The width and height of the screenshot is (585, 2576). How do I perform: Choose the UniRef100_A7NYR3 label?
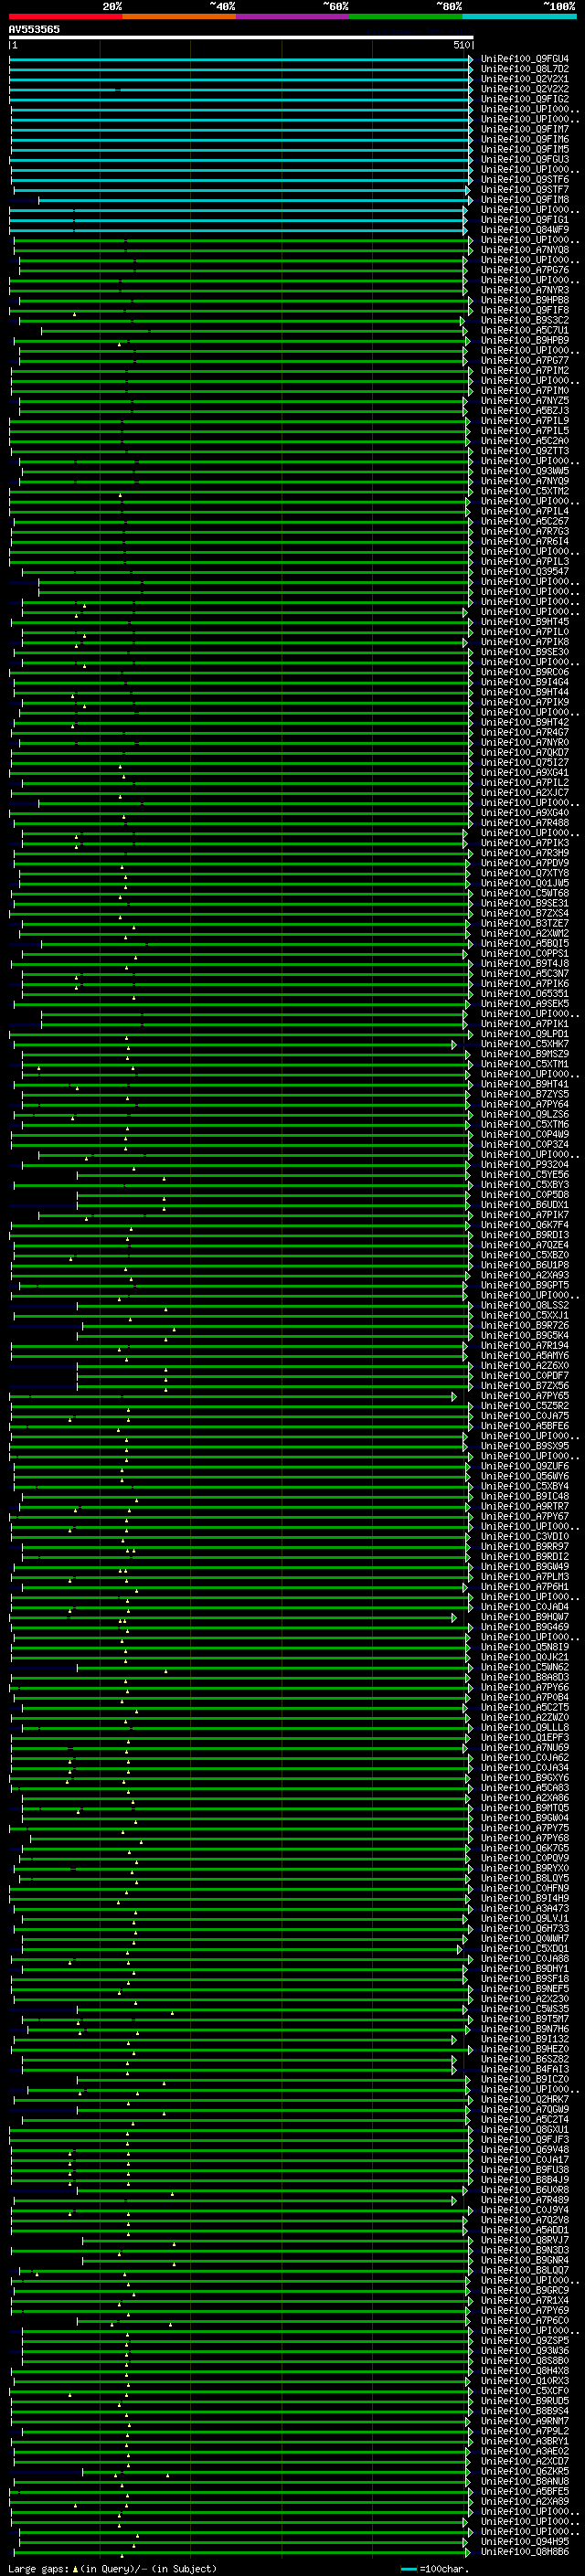525,290
